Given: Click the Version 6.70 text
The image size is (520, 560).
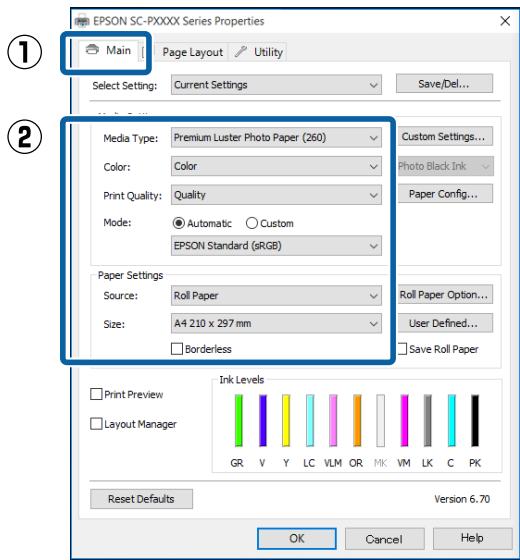Looking at the screenshot, I should 462,499.
